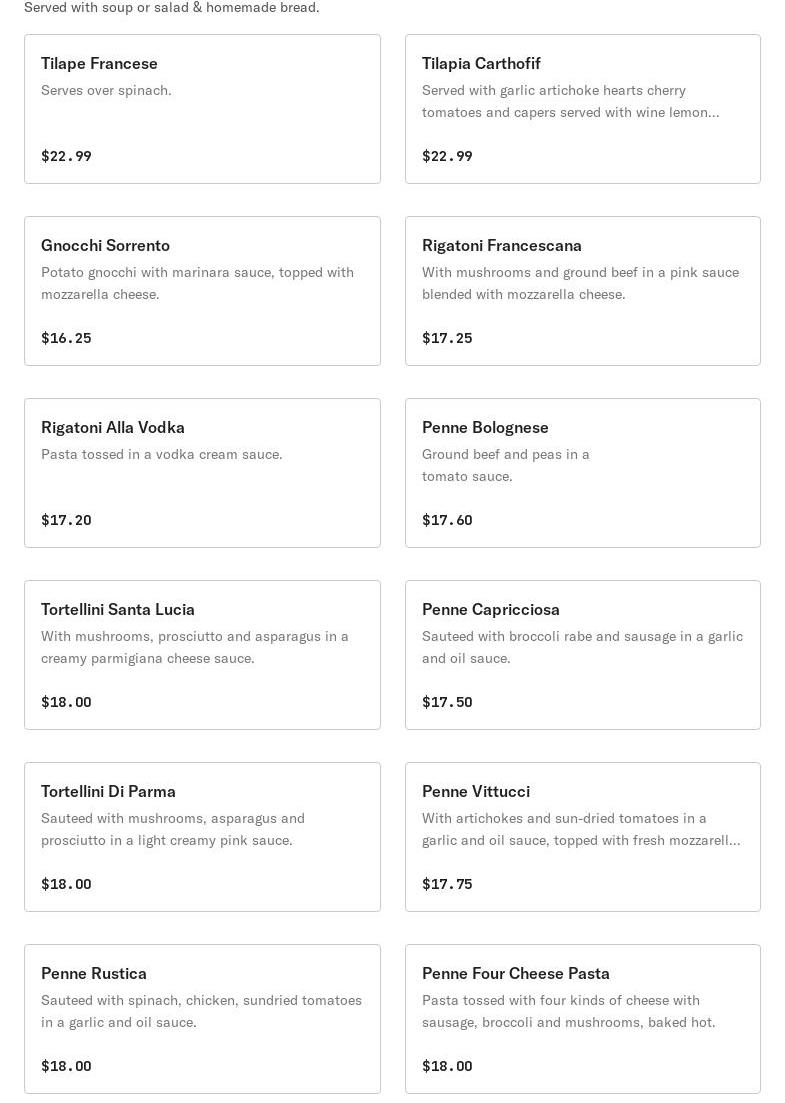Select the Tilapia Carthofif dish card
Screen dimensions: 785x1103
582,109
